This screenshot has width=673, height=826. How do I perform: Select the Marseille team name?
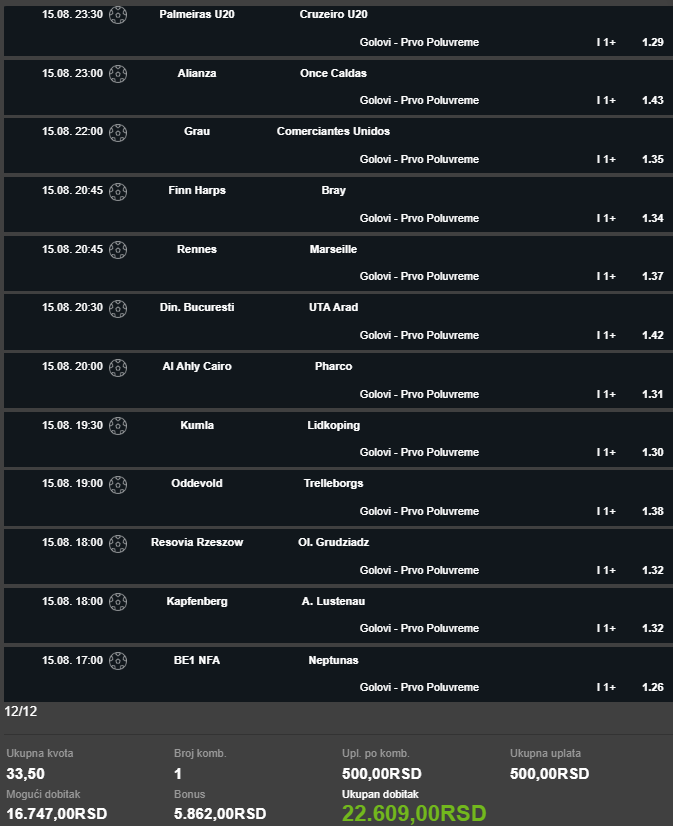333,249
